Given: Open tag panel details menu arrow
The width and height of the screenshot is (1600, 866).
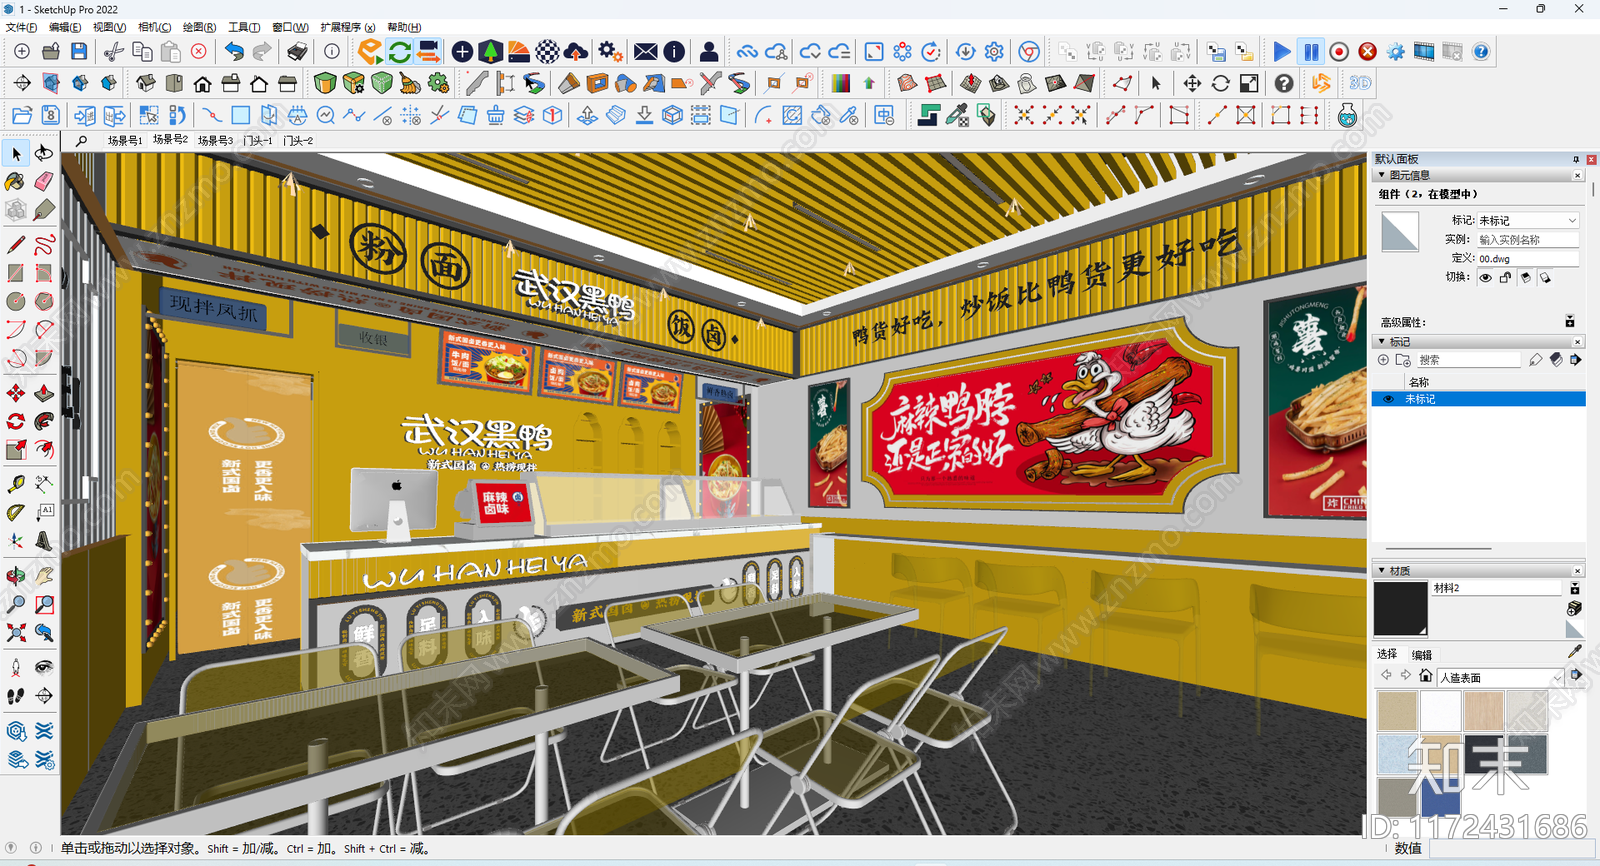Looking at the screenshot, I should 1576,360.
